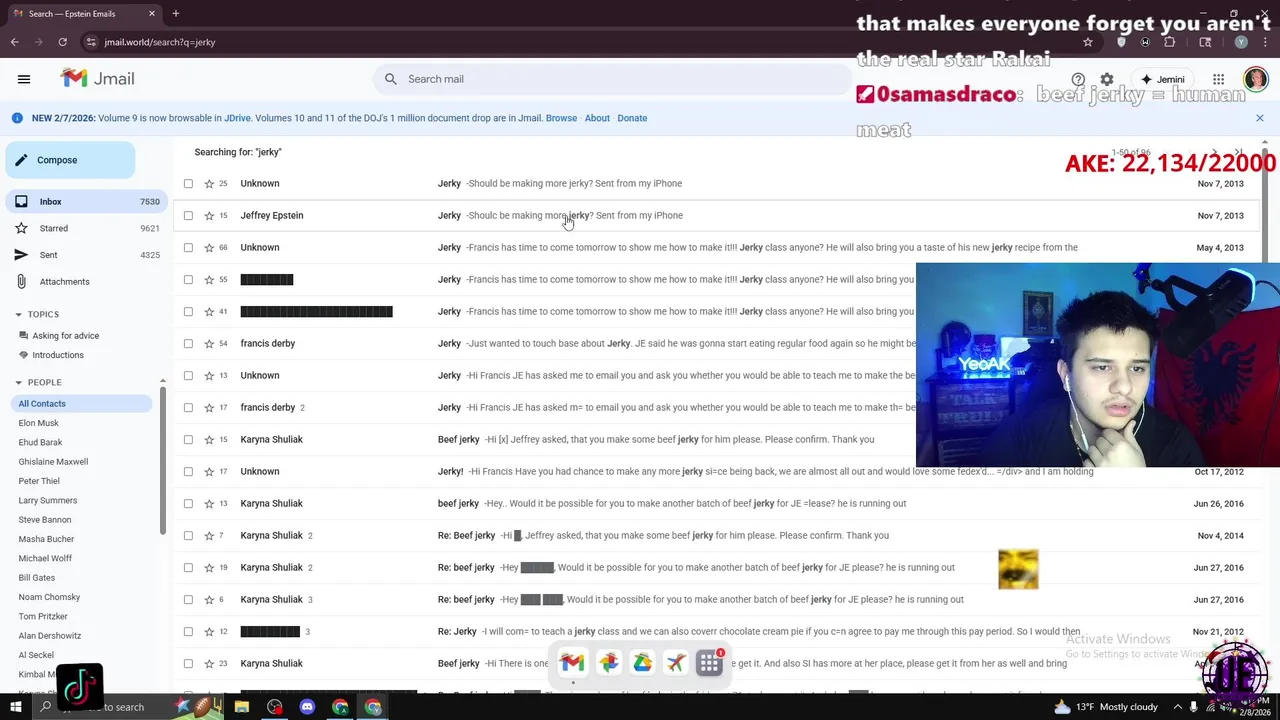Follow the About link in the banner
Image resolution: width=1280 pixels, height=720 pixels.
tap(597, 118)
